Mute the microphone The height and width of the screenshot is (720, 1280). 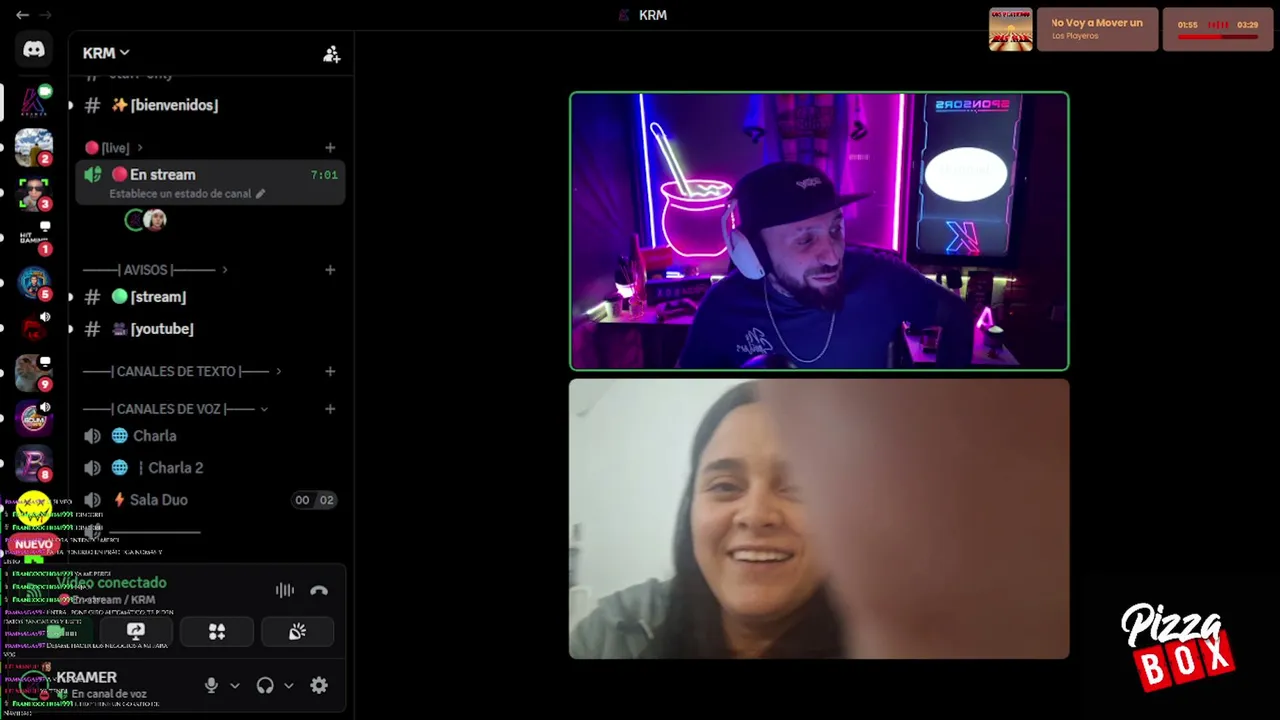point(211,686)
